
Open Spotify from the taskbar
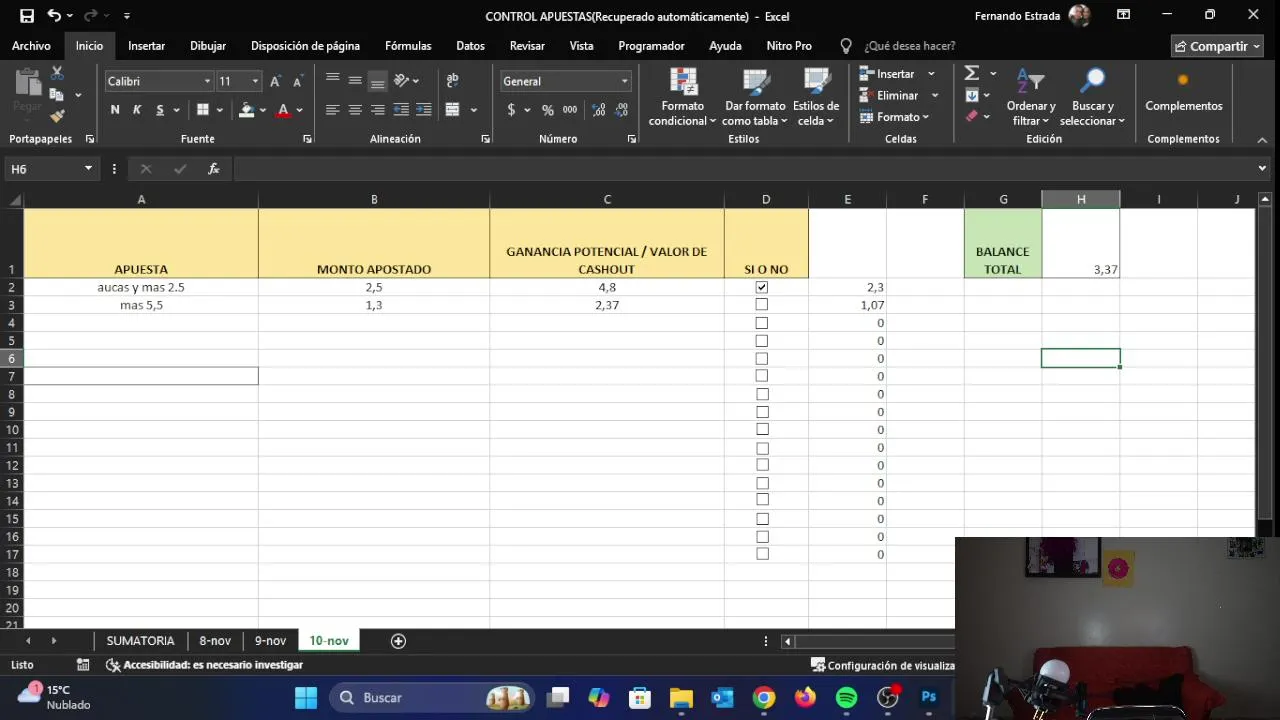(846, 698)
